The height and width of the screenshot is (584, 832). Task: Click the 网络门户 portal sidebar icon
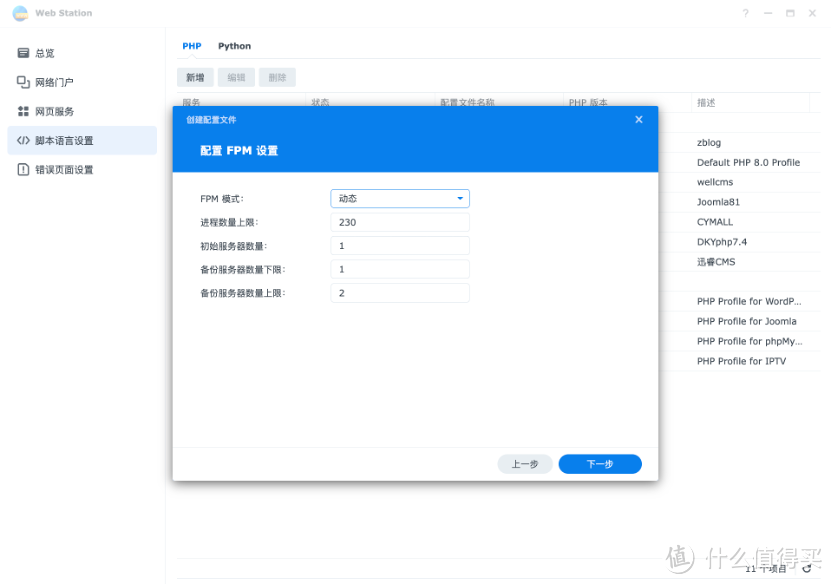[23, 82]
